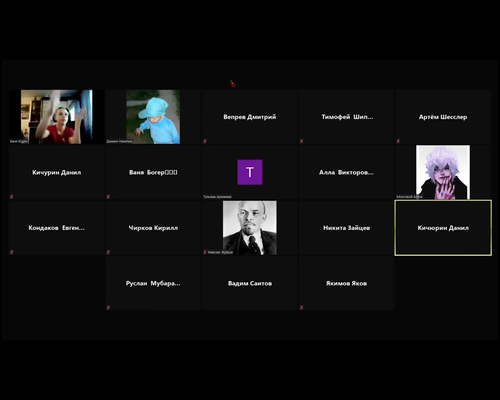The width and height of the screenshot is (500, 400).
Task: Click name label on the blue-cap child tile
Action: click(x=119, y=141)
